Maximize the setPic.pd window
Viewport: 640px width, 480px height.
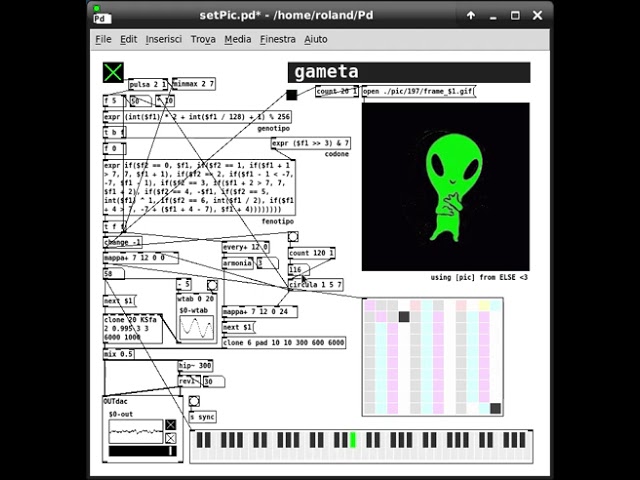515,16
